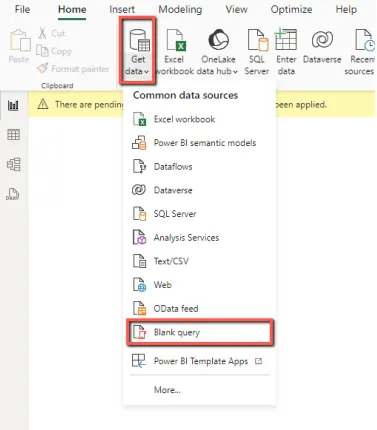Choose Excel workbook from the dropdown list
The height and width of the screenshot is (430, 377).
coord(199,119)
